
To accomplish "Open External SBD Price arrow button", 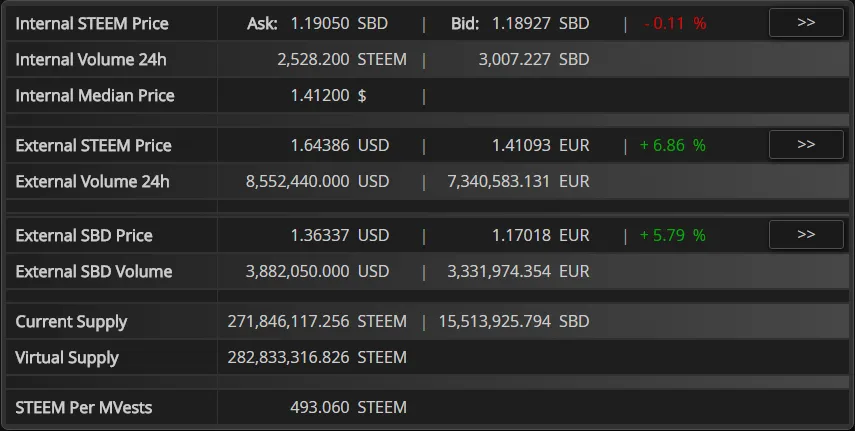I will [806, 235].
